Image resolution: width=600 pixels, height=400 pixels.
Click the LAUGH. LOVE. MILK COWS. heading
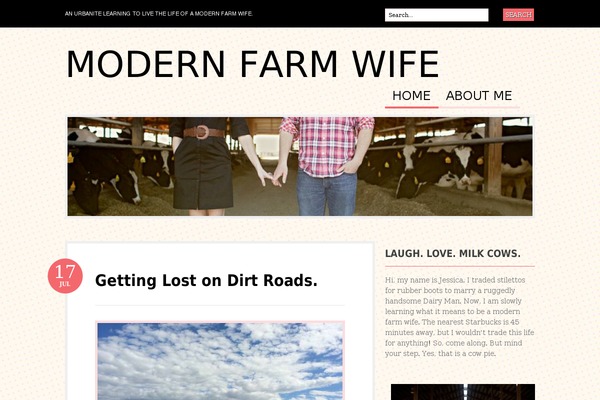coord(453,253)
